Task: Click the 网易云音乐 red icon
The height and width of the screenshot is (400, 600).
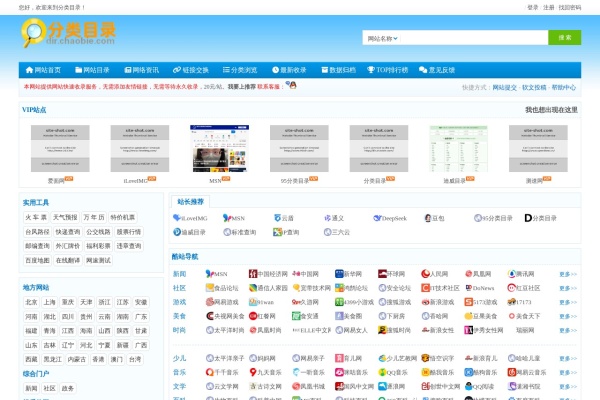Action: (x=512, y=372)
